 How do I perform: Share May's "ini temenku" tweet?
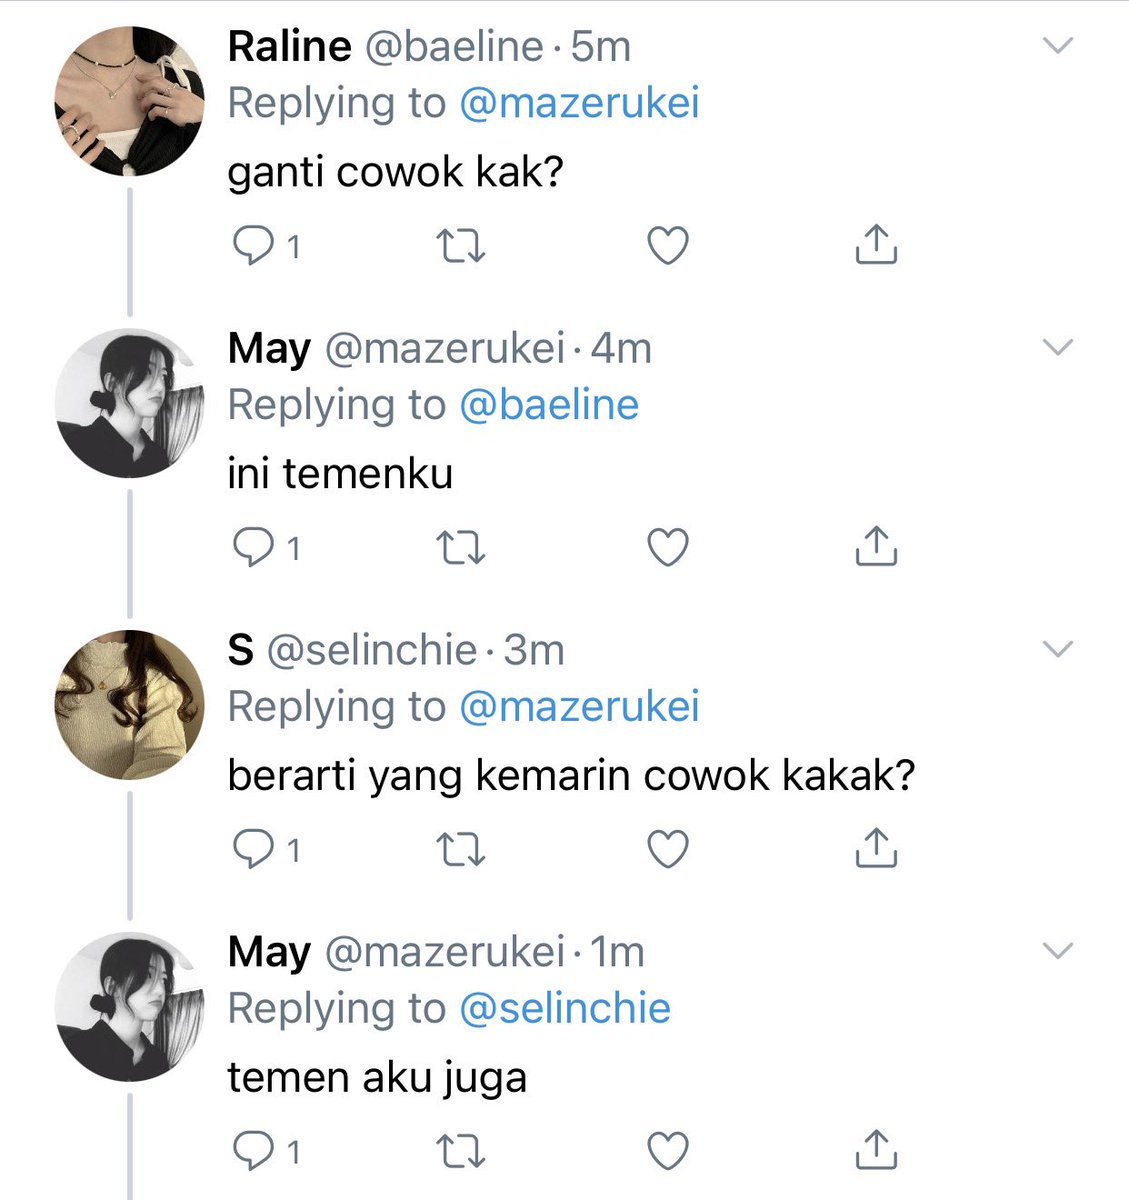pyautogui.click(x=876, y=547)
